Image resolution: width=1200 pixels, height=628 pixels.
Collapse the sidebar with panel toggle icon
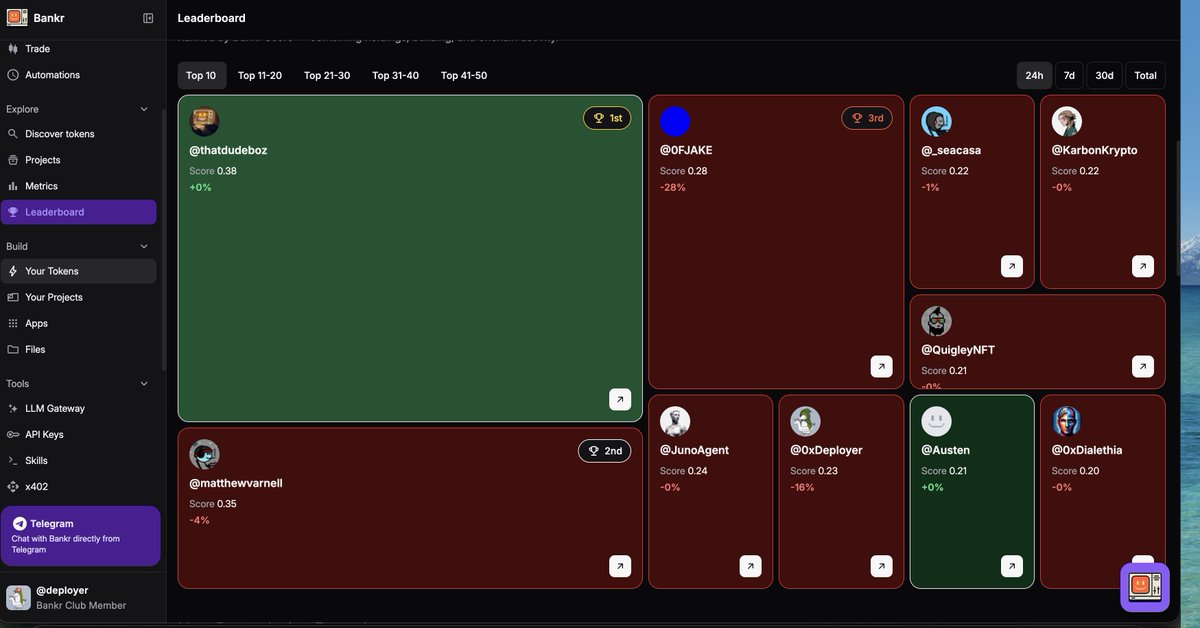tap(148, 18)
